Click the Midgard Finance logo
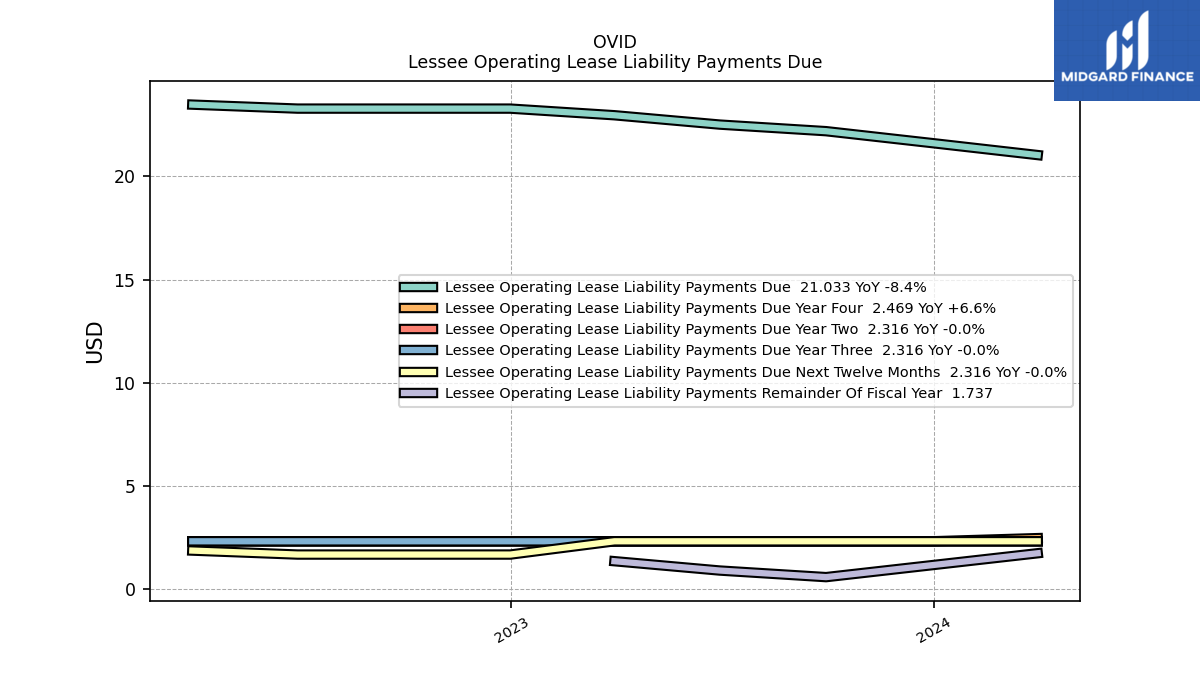Image resolution: width=1200 pixels, height=675 pixels. (x=1127, y=50)
